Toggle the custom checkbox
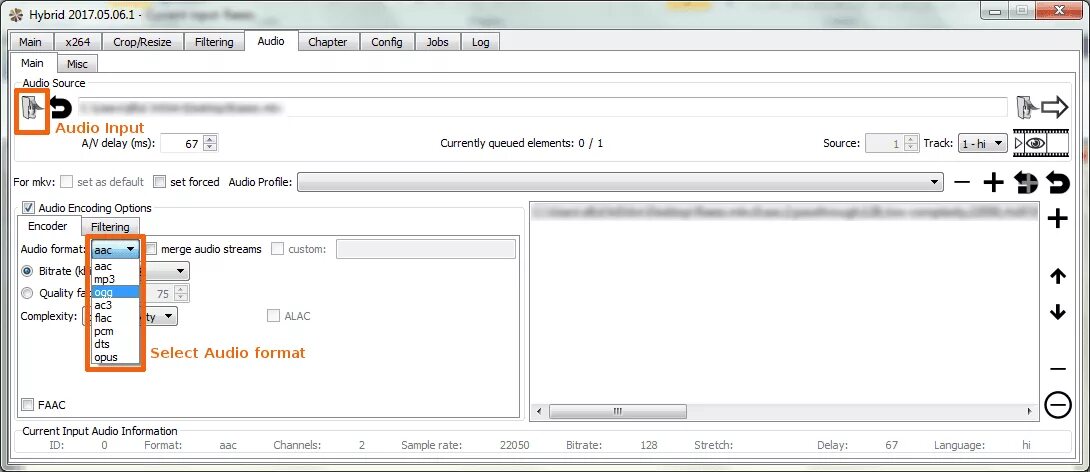Image resolution: width=1090 pixels, height=472 pixels. [277, 249]
